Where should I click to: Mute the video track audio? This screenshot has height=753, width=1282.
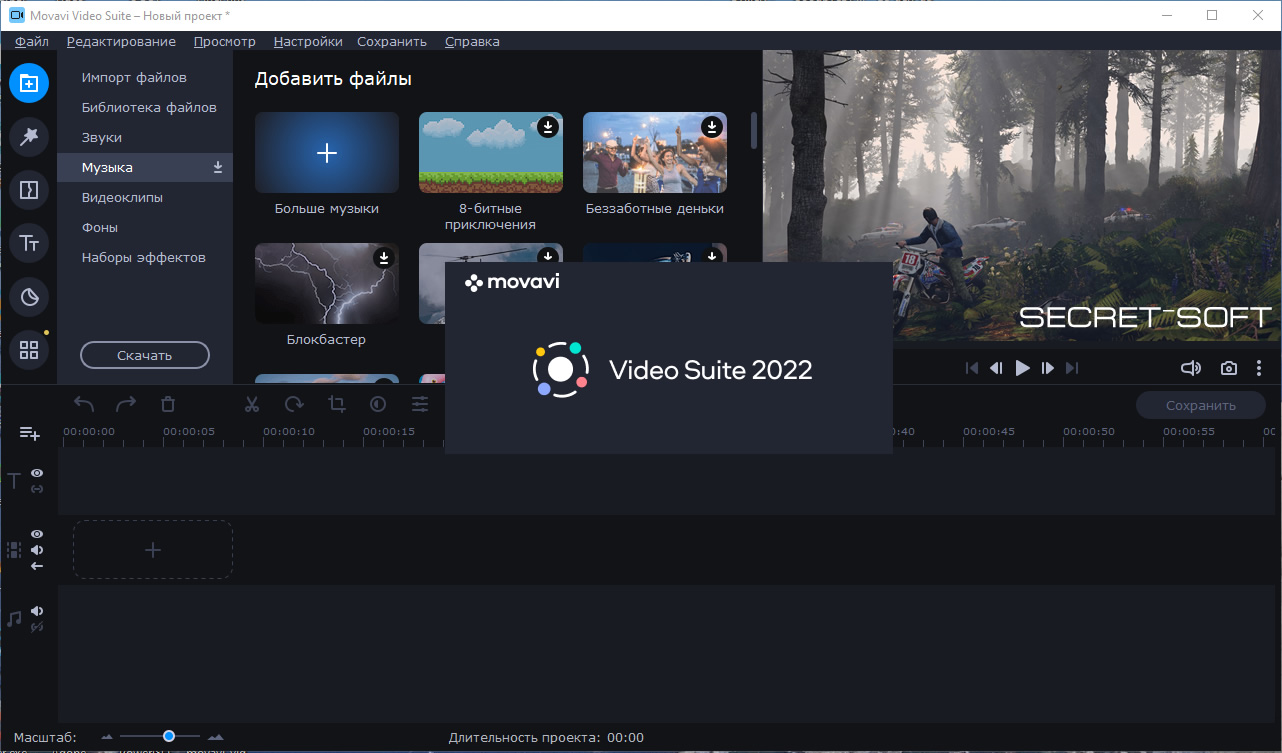pos(37,550)
